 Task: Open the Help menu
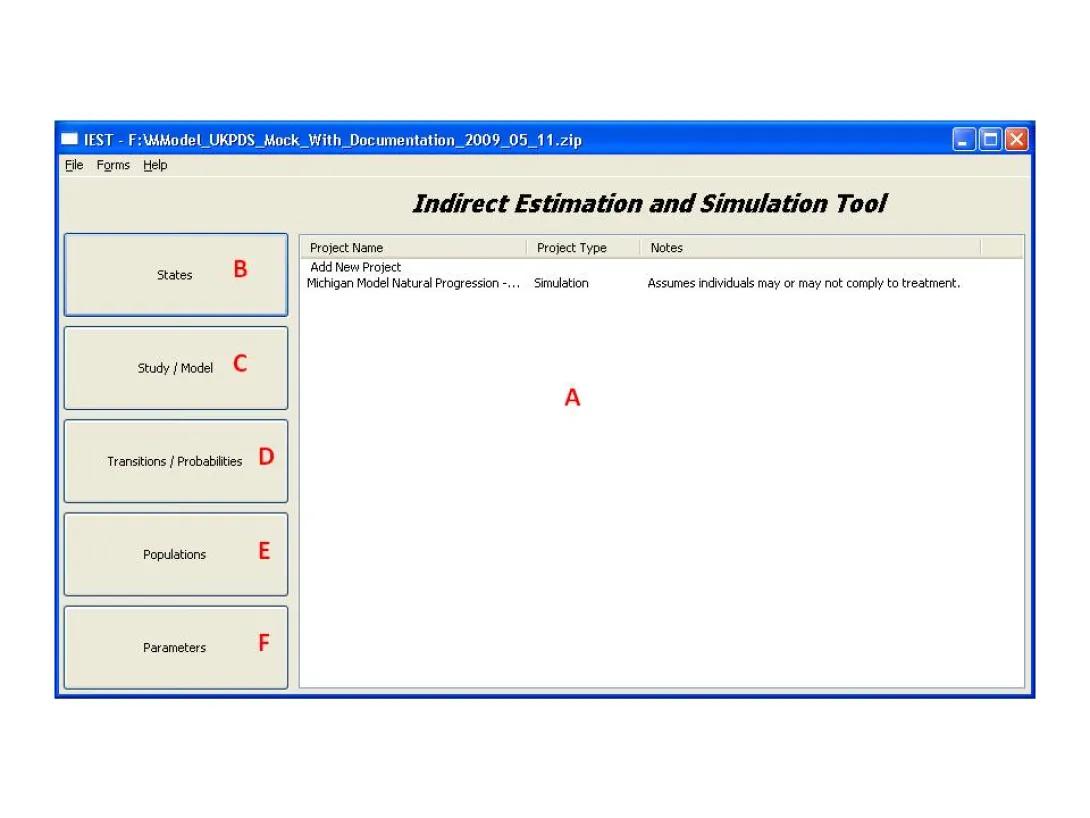[x=155, y=165]
